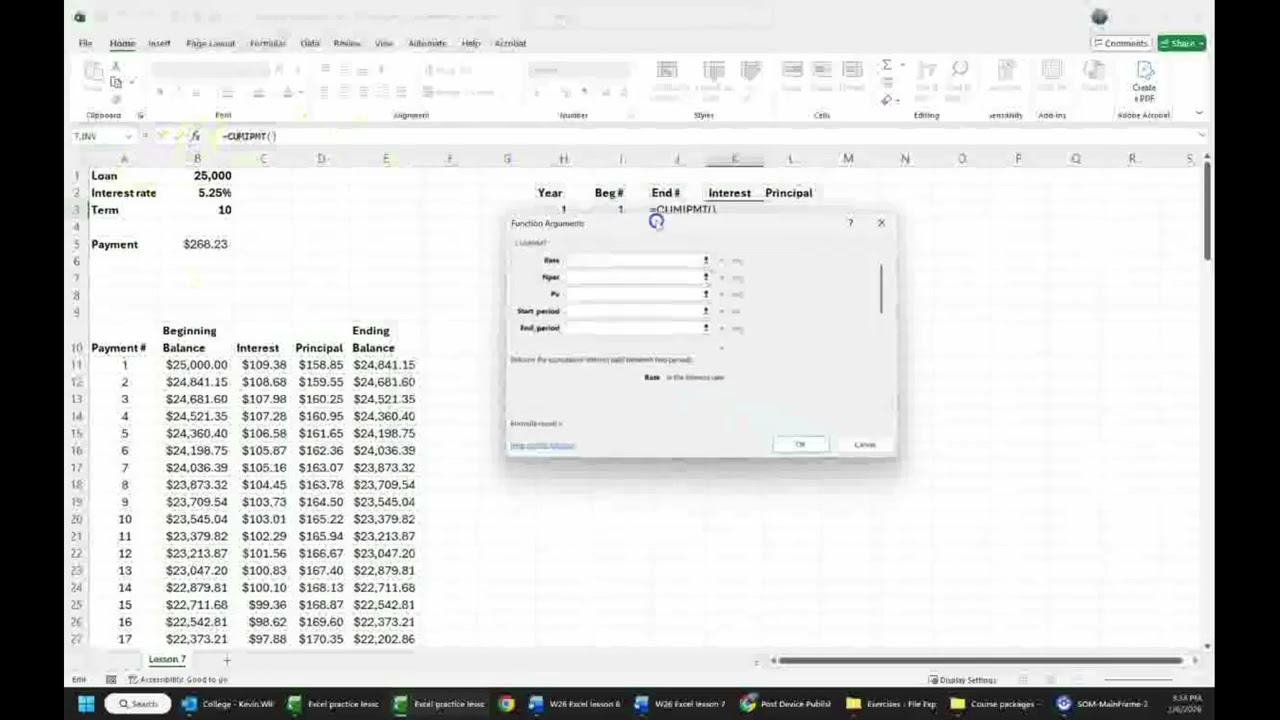Expand the Clipboard group launcher
The image size is (1280, 720).
pyautogui.click(x=140, y=115)
